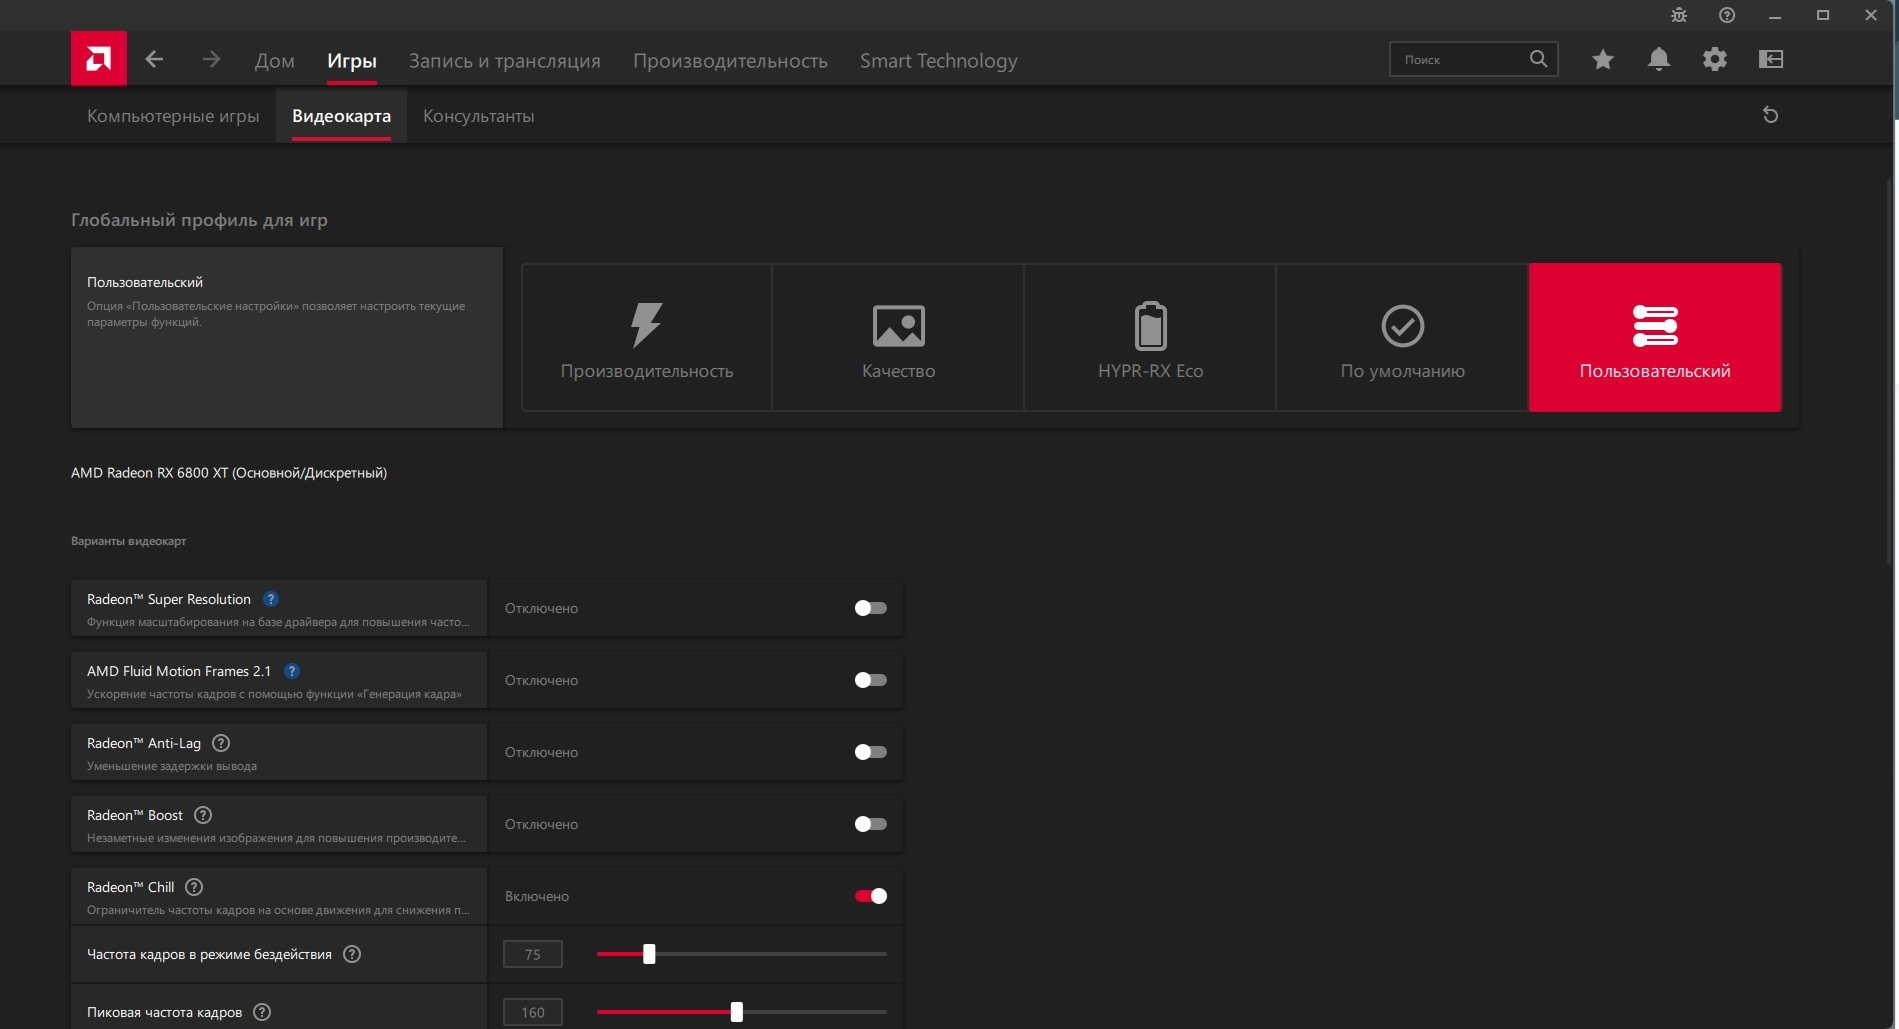This screenshot has width=1899, height=1029.
Task: Toggle the sidebar panel icon
Action: point(1771,60)
